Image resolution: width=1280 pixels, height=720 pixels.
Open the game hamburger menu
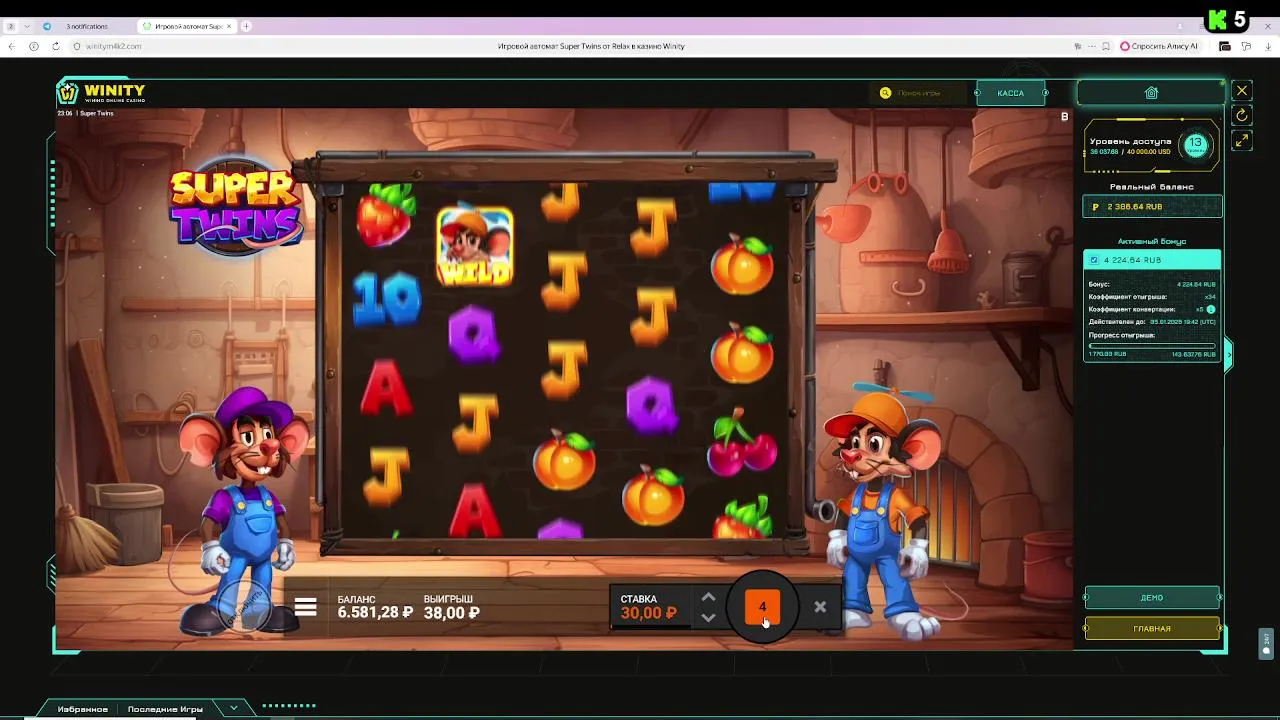(x=306, y=607)
